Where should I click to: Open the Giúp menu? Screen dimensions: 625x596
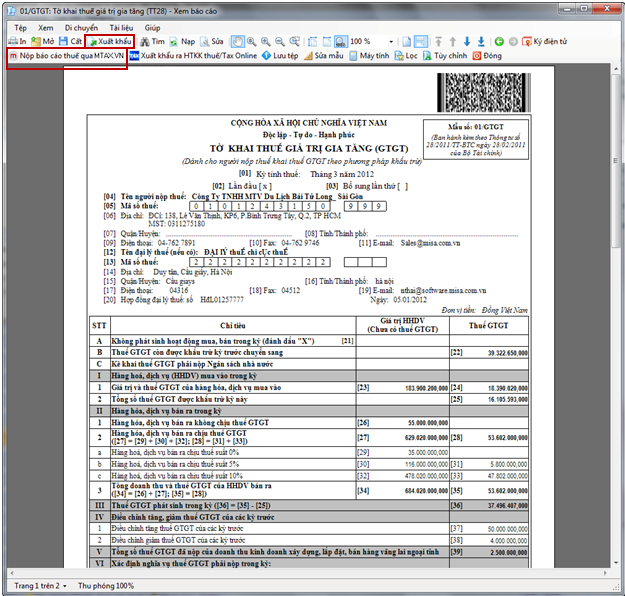153,28
